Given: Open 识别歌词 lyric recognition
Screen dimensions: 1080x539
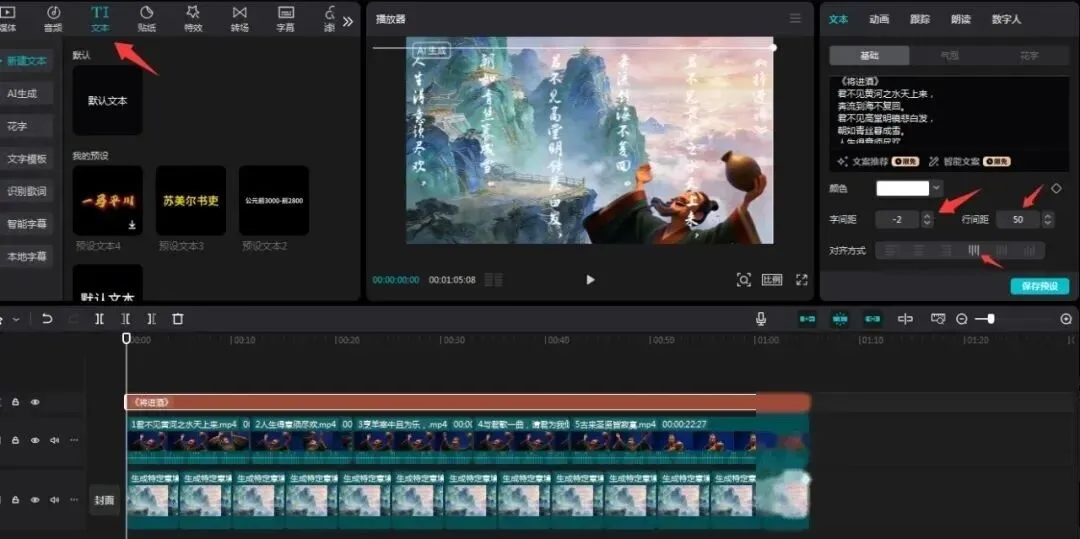Looking at the screenshot, I should coord(25,191).
